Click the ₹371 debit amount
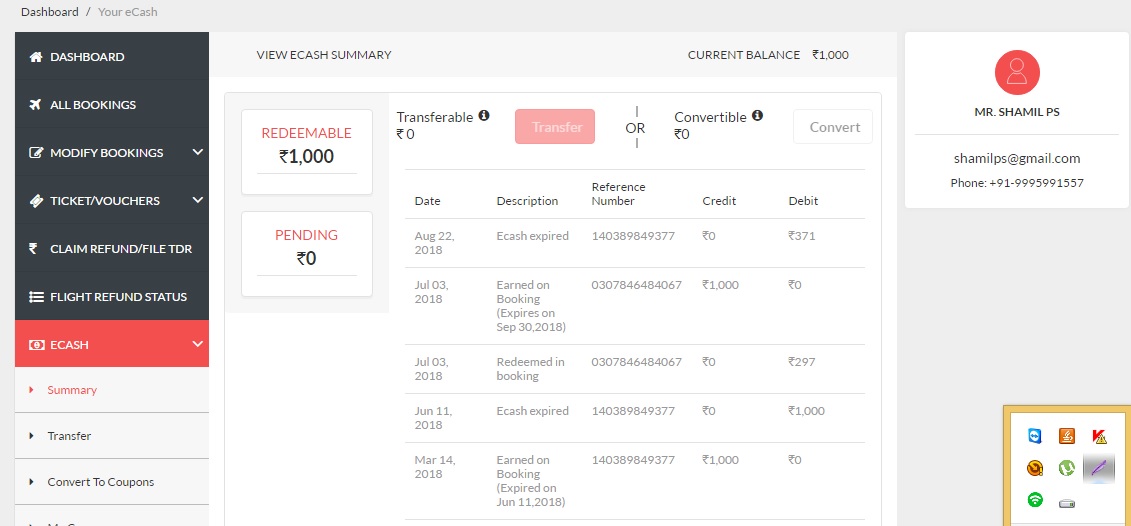This screenshot has height=526, width=1131. point(802,236)
